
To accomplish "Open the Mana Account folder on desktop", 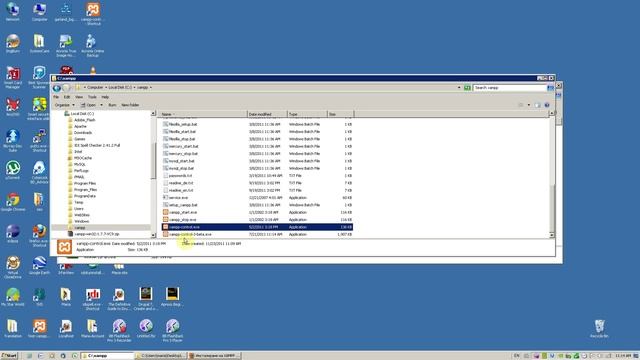I will pyautogui.click(x=92, y=329).
